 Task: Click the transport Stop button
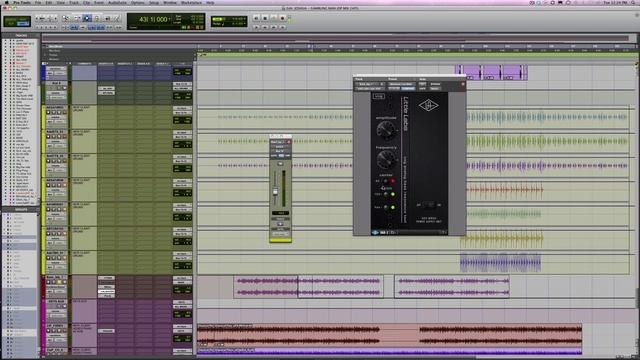pyautogui.click(x=265, y=18)
